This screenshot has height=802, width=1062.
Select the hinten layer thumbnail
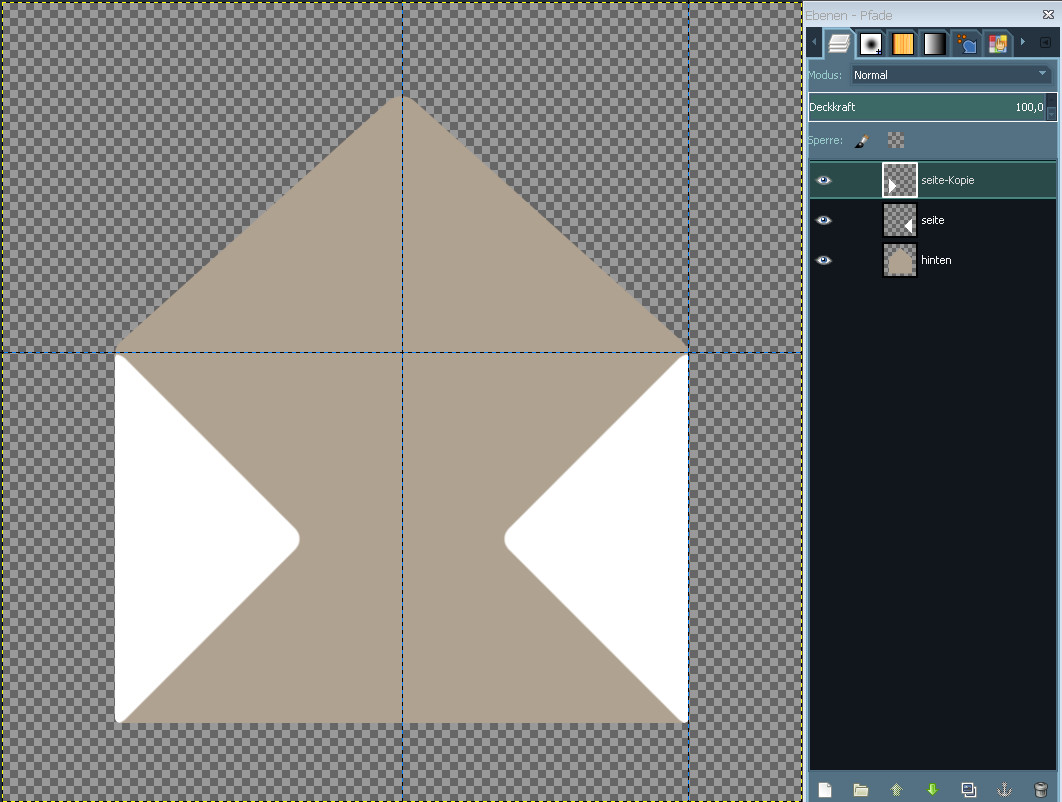pyautogui.click(x=900, y=260)
